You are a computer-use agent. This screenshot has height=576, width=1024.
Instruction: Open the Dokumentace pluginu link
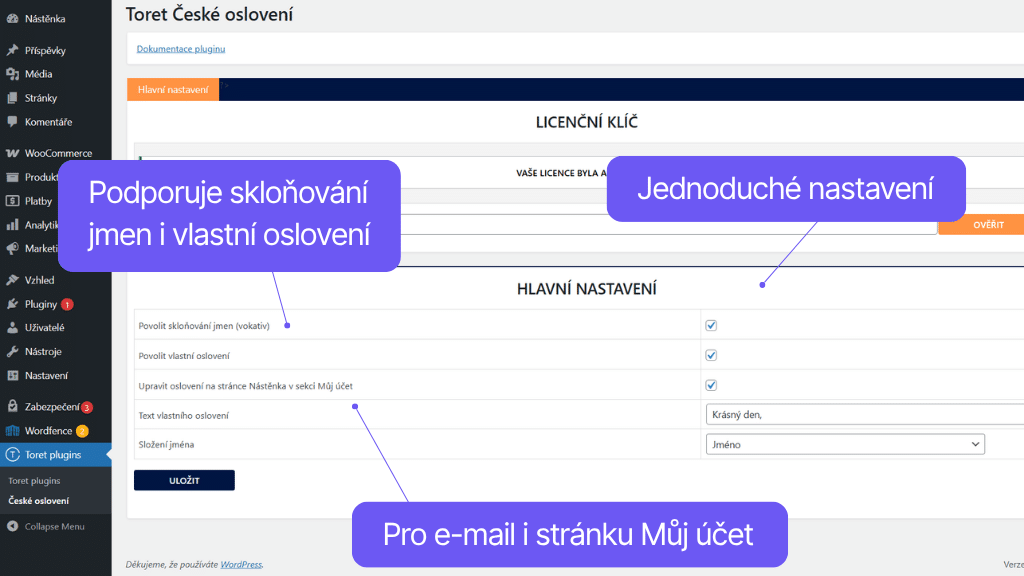pyautogui.click(x=181, y=48)
